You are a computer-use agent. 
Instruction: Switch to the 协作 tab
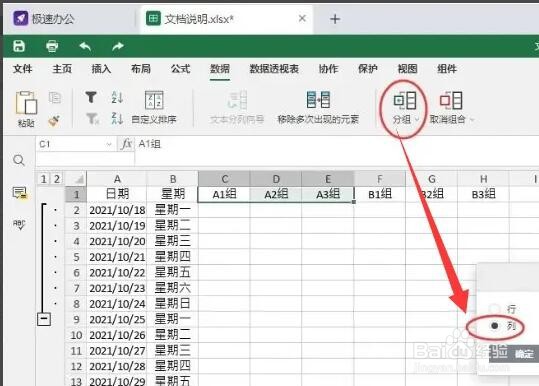coord(328,69)
